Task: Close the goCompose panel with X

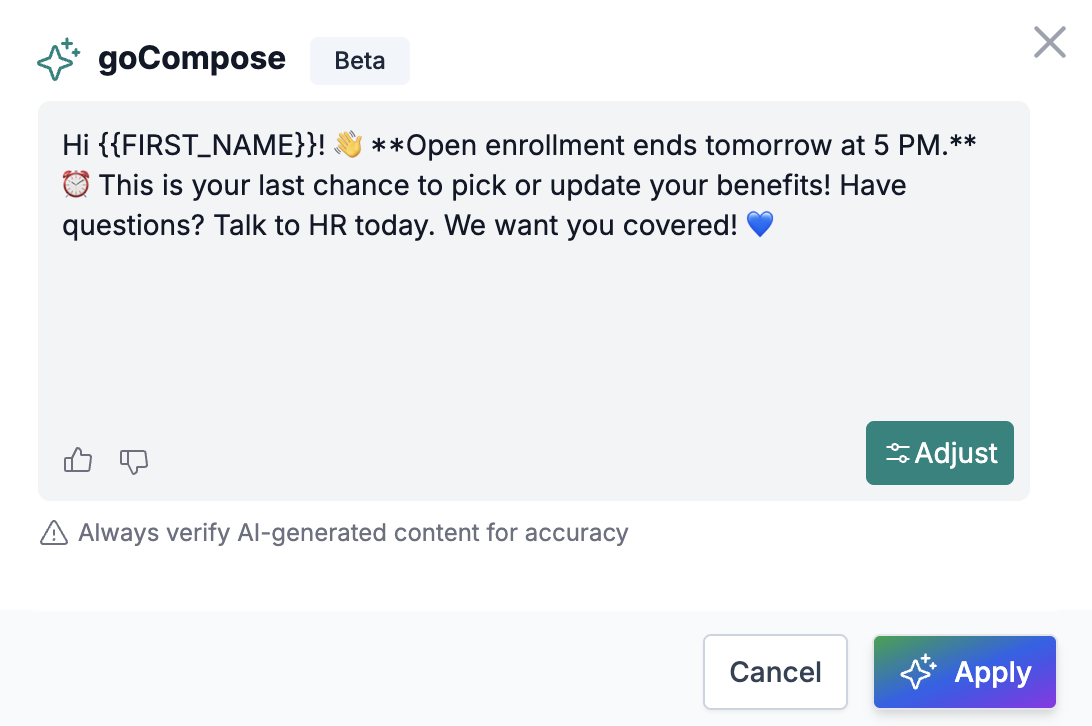Action: (1049, 42)
